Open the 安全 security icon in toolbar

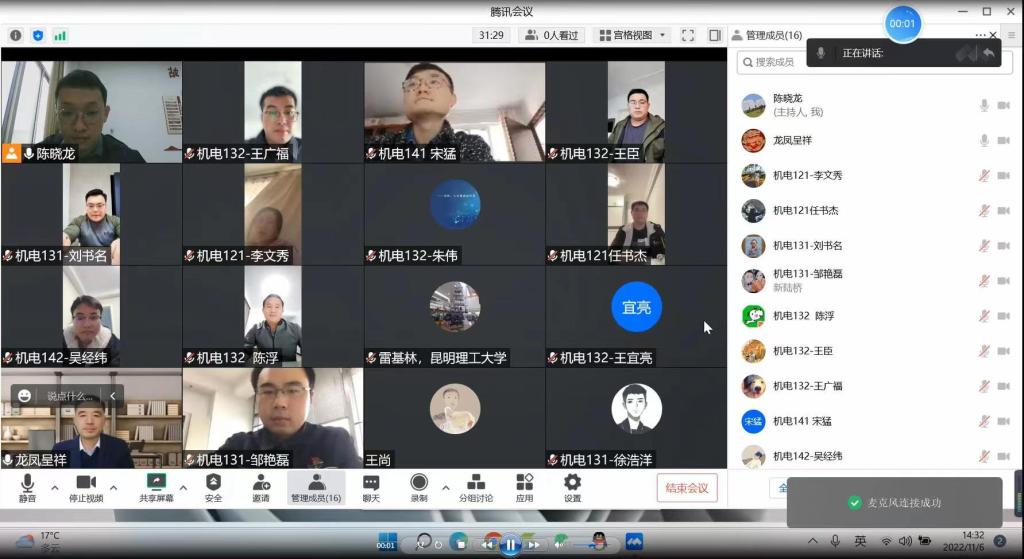tap(213, 487)
